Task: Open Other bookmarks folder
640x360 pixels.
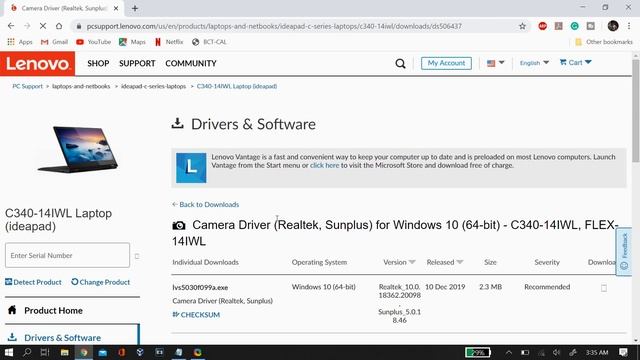Action: (x=604, y=42)
